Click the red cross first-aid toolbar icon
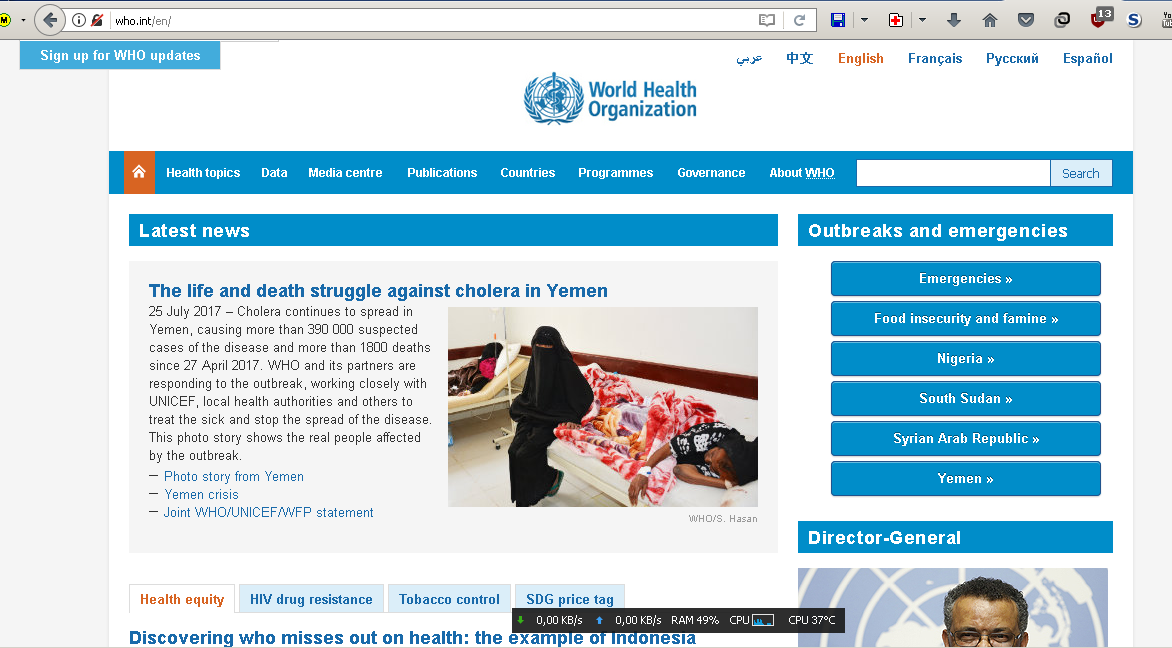The height and width of the screenshot is (648, 1172). [895, 20]
